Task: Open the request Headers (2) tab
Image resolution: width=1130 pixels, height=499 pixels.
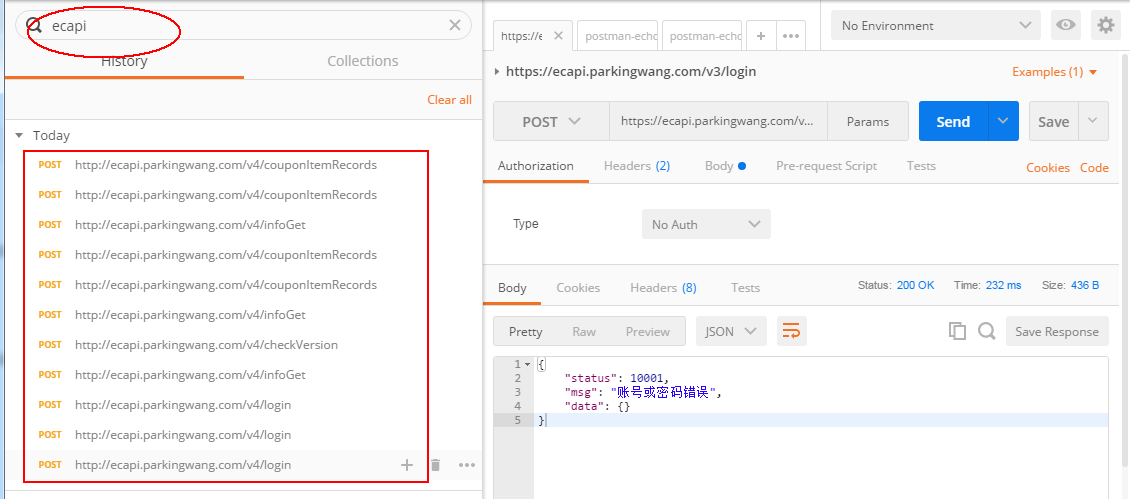Action: (637, 166)
